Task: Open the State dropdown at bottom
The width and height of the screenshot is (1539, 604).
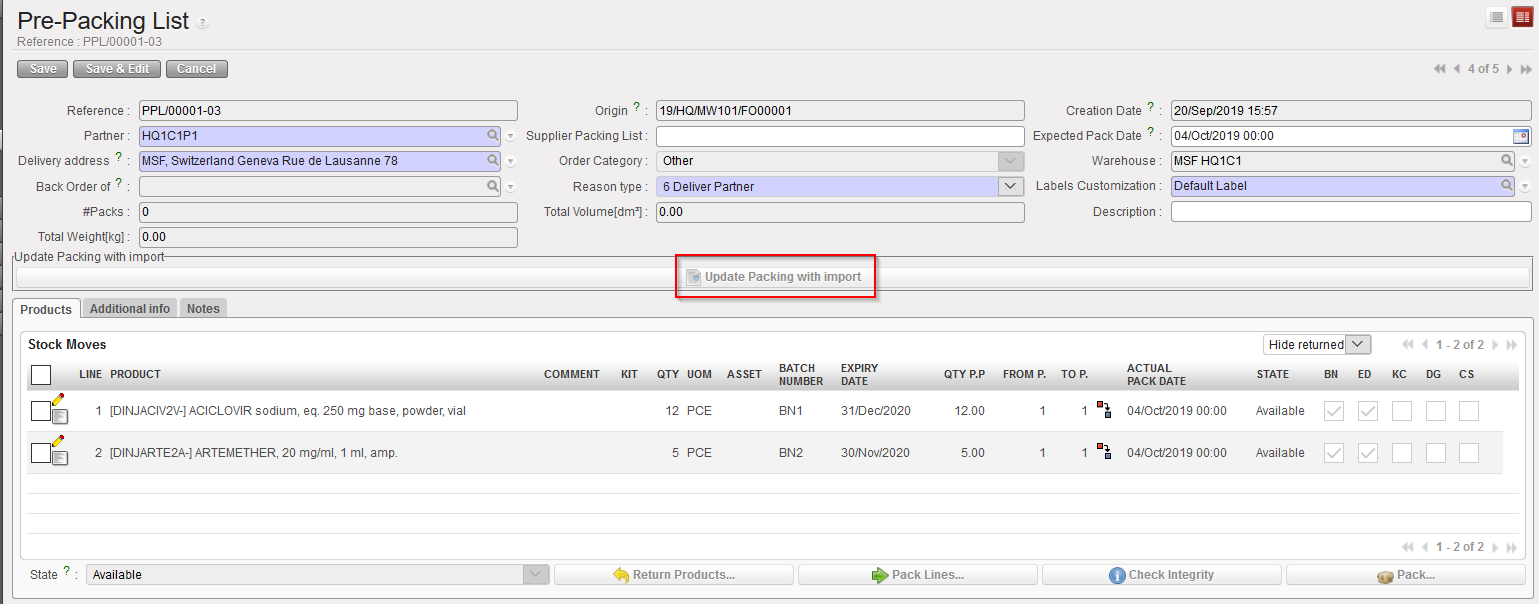Action: click(x=537, y=574)
